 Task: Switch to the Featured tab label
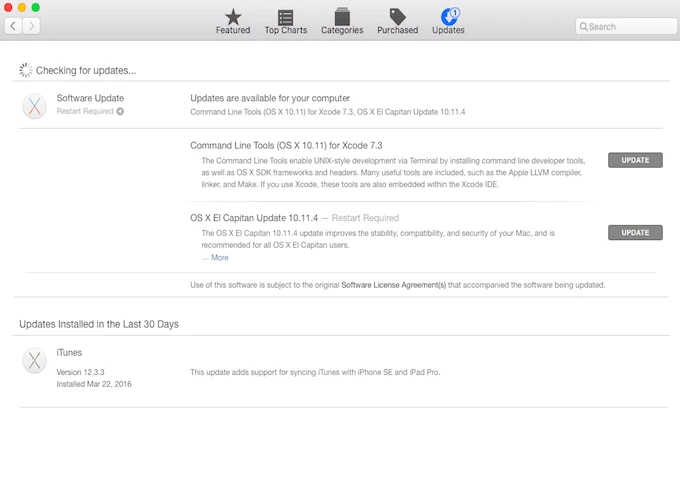[x=233, y=30]
